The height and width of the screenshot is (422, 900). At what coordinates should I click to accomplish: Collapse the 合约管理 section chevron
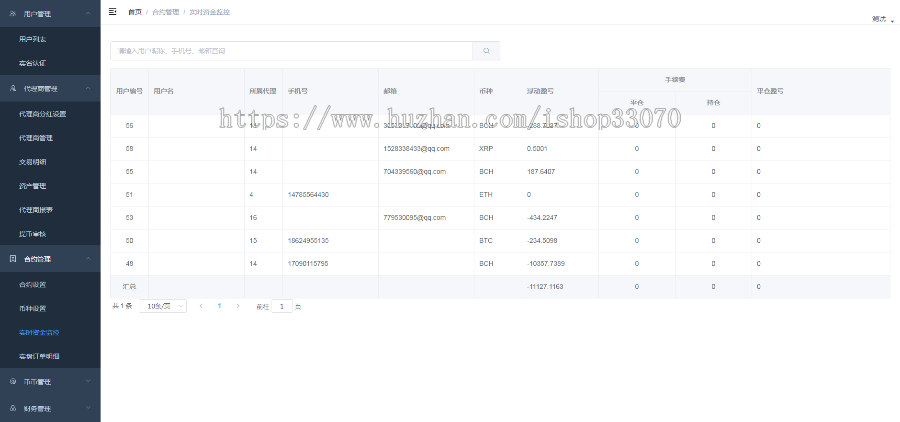(88, 259)
